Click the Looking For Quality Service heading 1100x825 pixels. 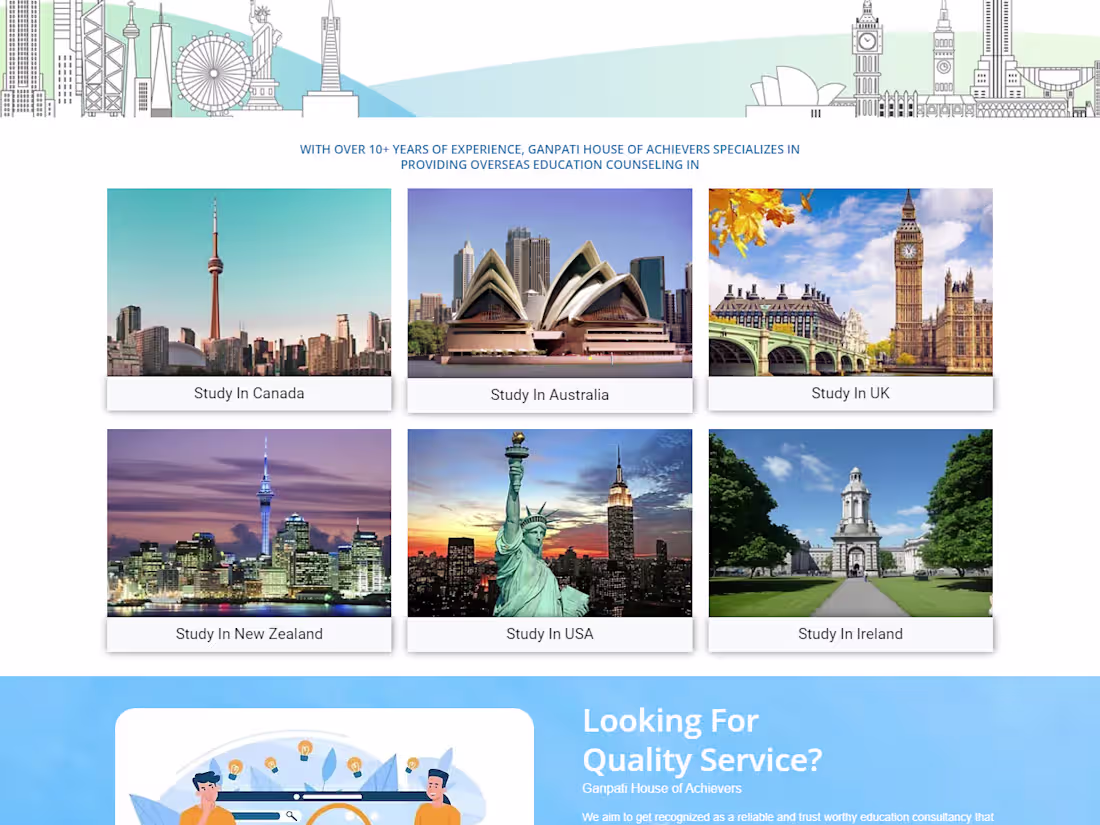(702, 740)
